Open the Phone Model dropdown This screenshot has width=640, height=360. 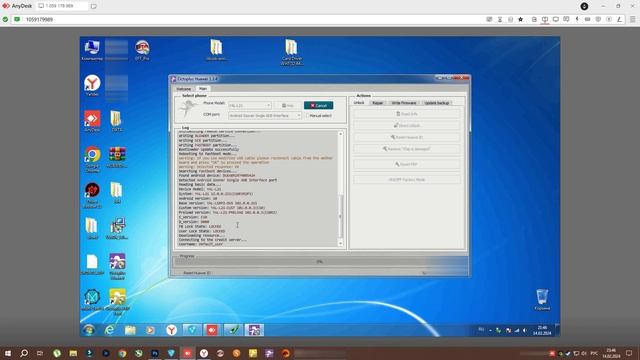coord(250,105)
